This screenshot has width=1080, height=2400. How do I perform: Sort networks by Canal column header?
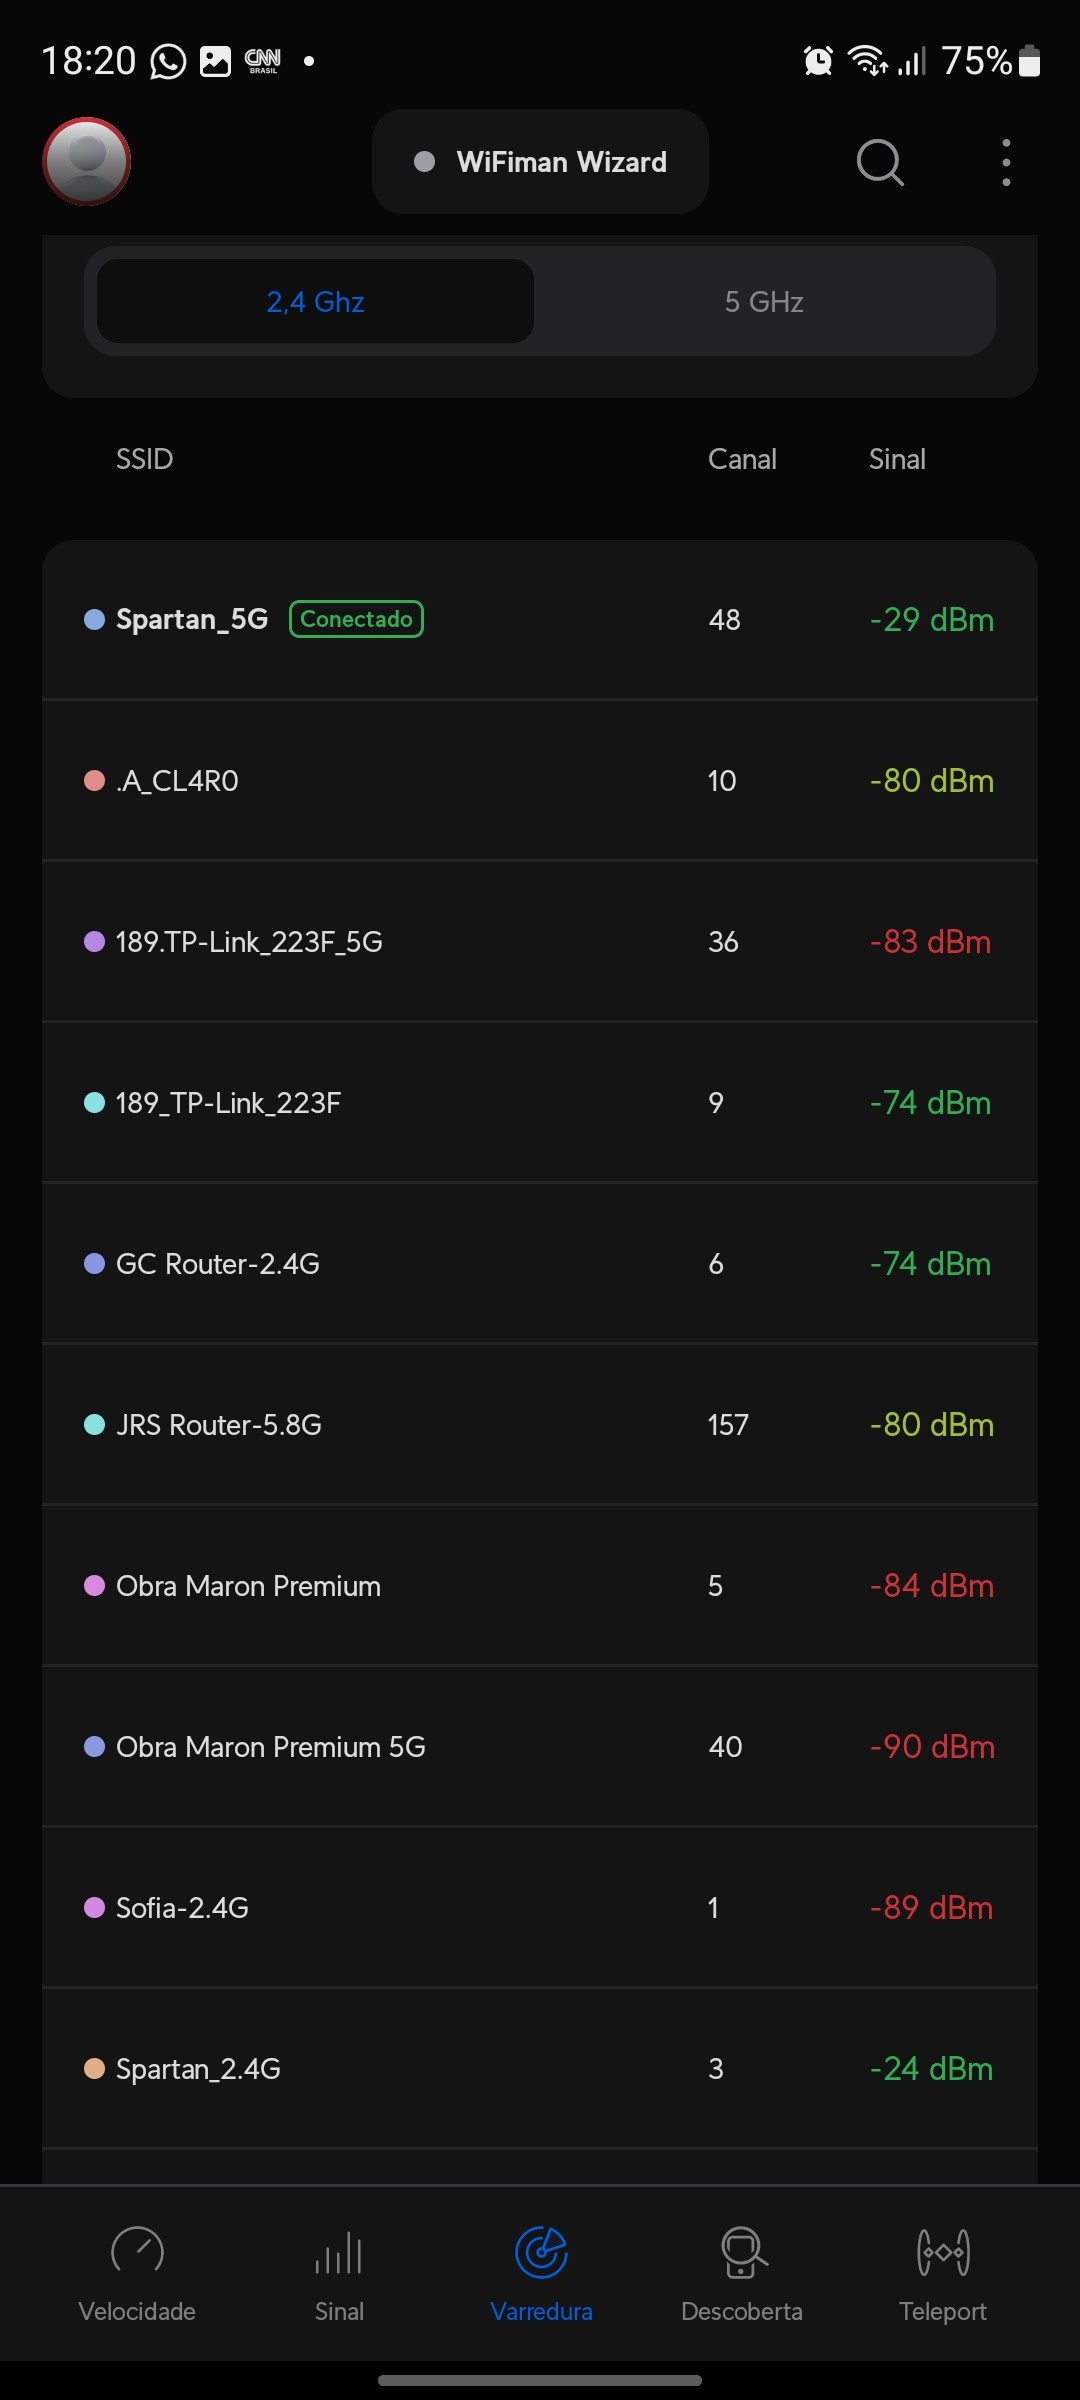tap(742, 459)
